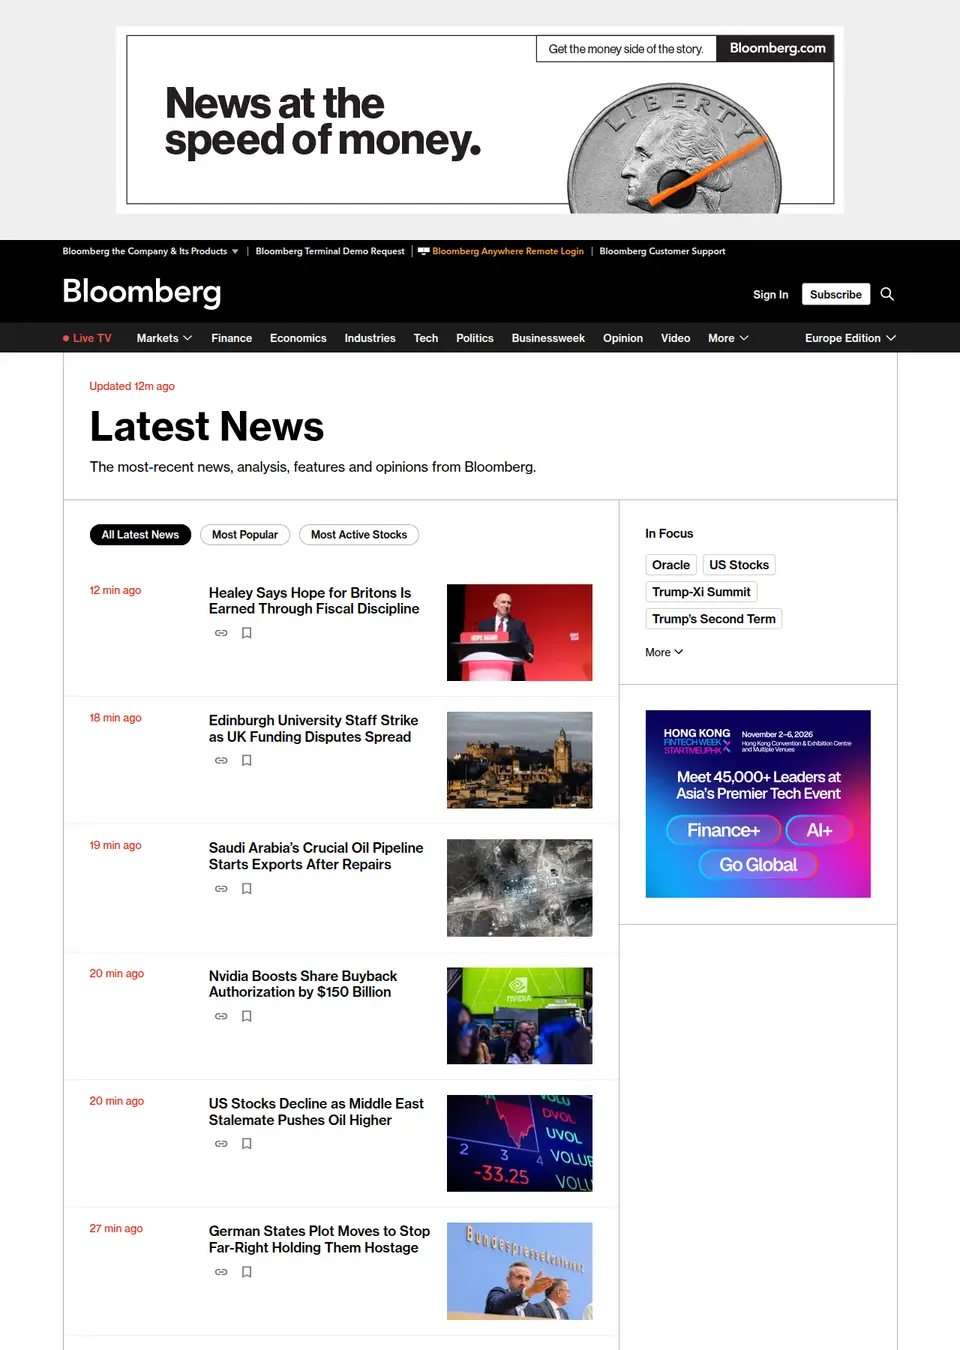This screenshot has width=960, height=1350.
Task: Click Bloomberg.com in top banner ad
Action: pyautogui.click(x=777, y=48)
